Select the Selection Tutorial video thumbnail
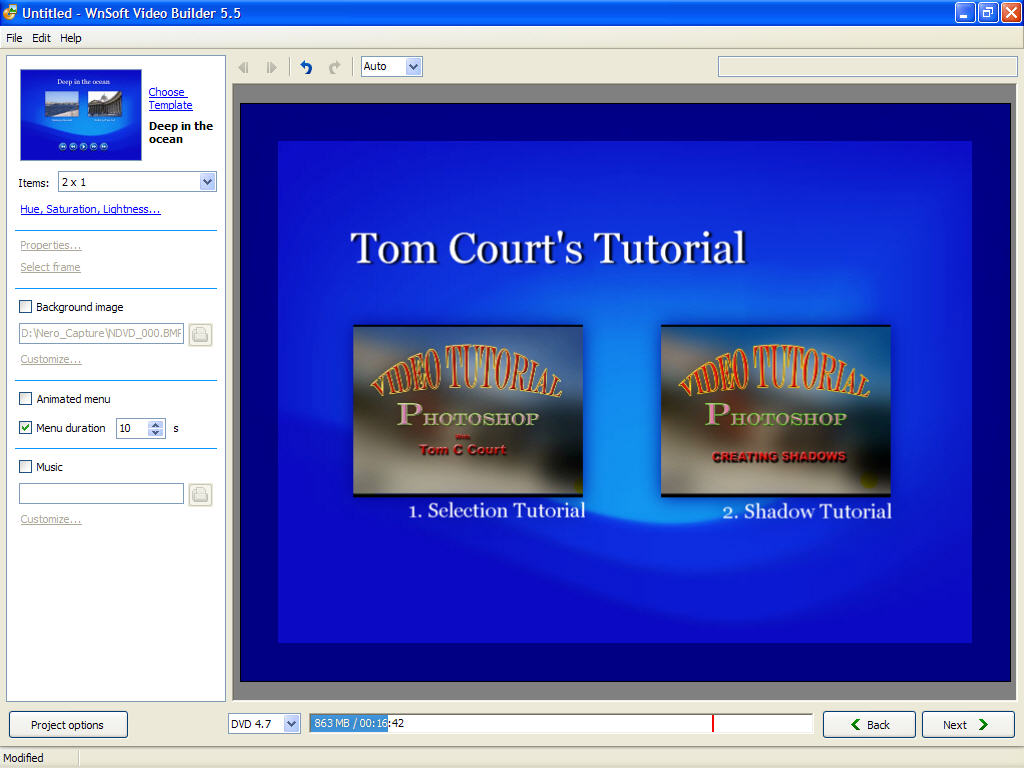 pos(468,411)
